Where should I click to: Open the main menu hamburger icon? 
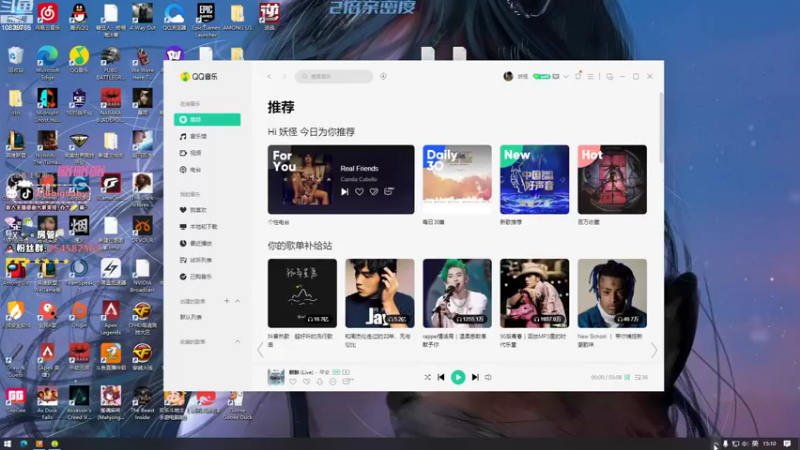point(590,77)
